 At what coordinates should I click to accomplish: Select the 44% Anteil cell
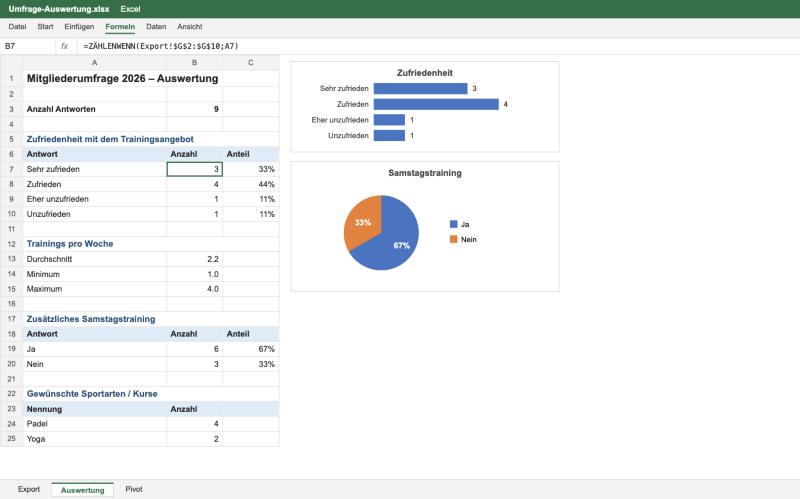click(251, 184)
